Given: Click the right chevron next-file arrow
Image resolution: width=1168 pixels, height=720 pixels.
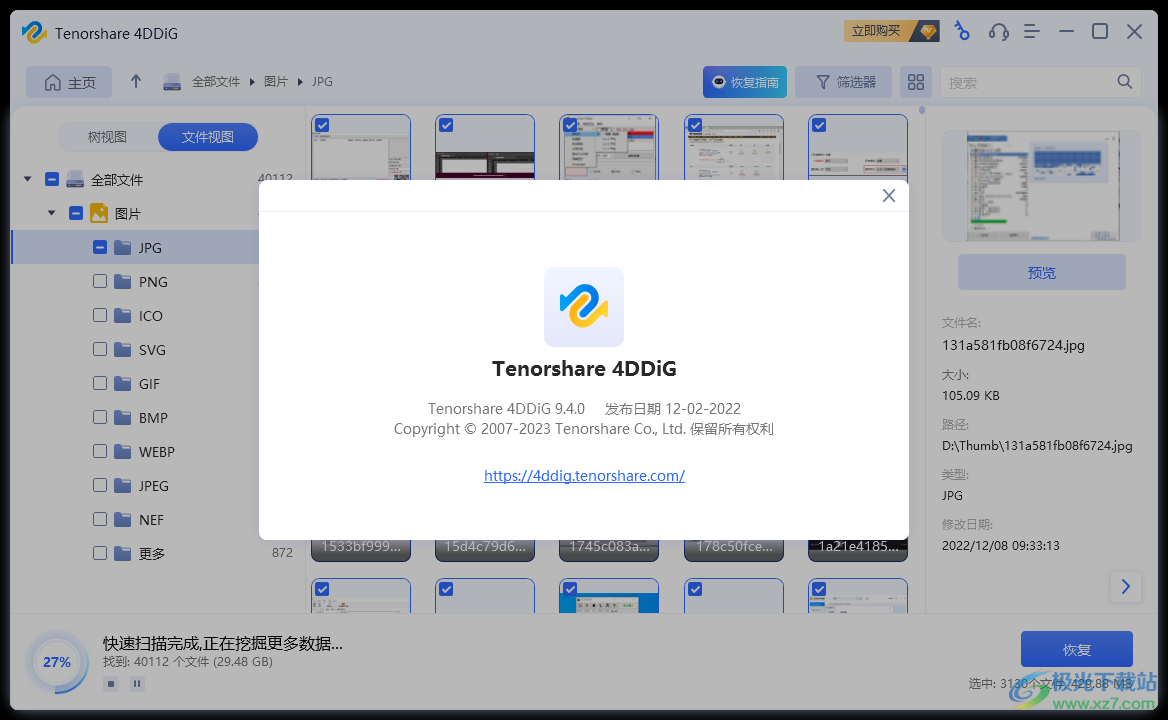Looking at the screenshot, I should point(1126,587).
